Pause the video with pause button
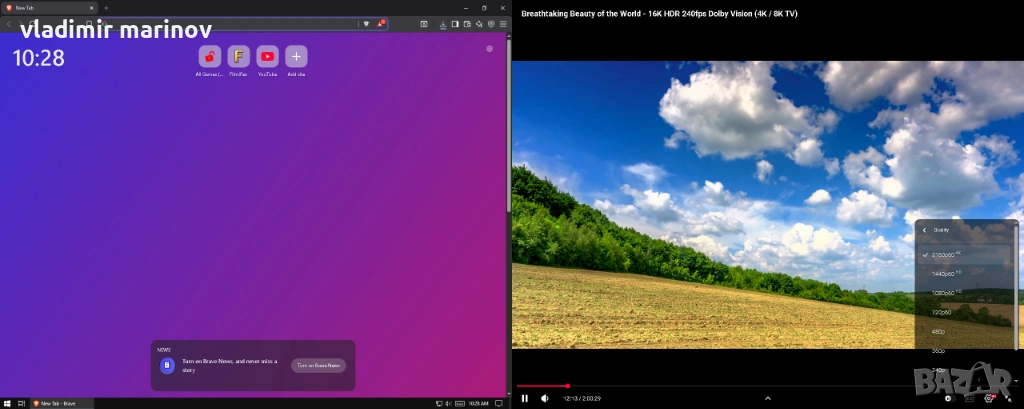1024x409 pixels. [x=525, y=399]
